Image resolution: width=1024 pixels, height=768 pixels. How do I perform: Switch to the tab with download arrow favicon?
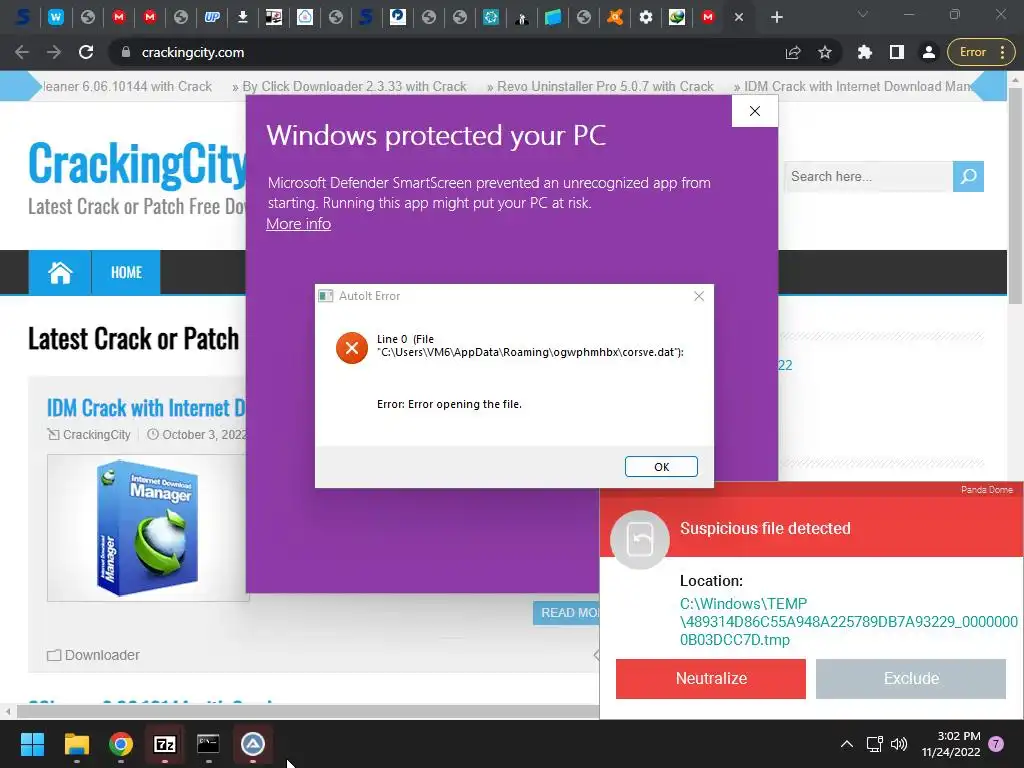click(x=242, y=17)
